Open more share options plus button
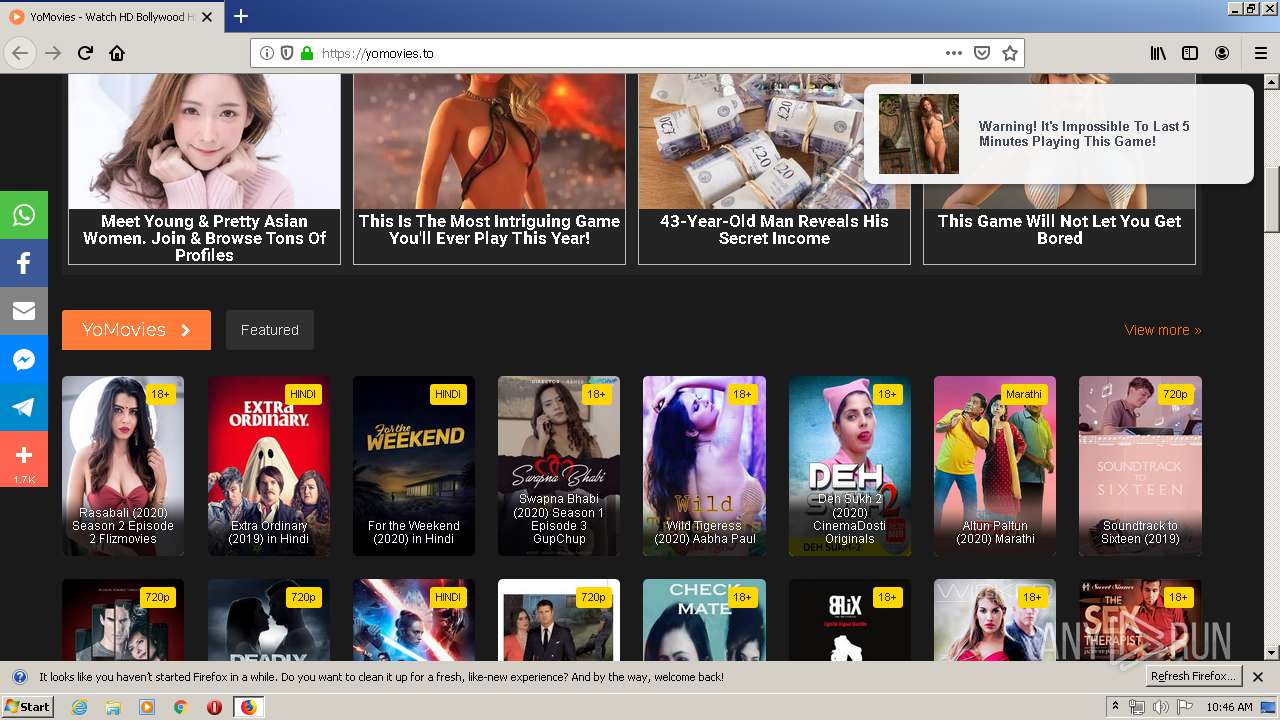 (24, 459)
